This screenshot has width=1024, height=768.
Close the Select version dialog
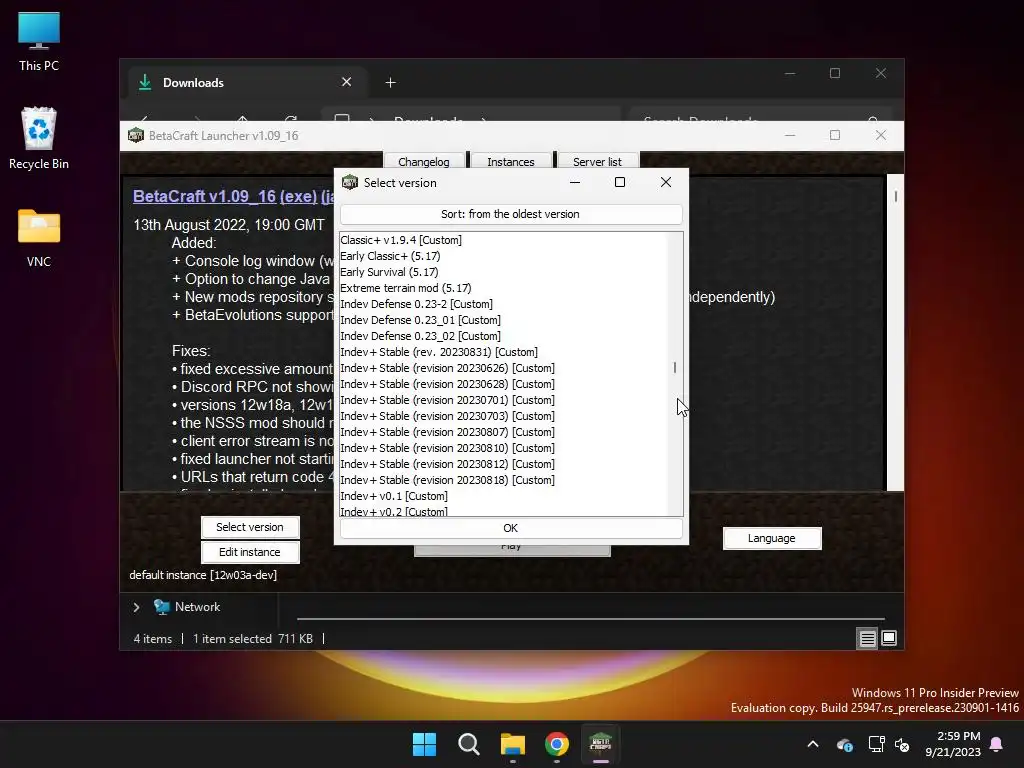665,182
